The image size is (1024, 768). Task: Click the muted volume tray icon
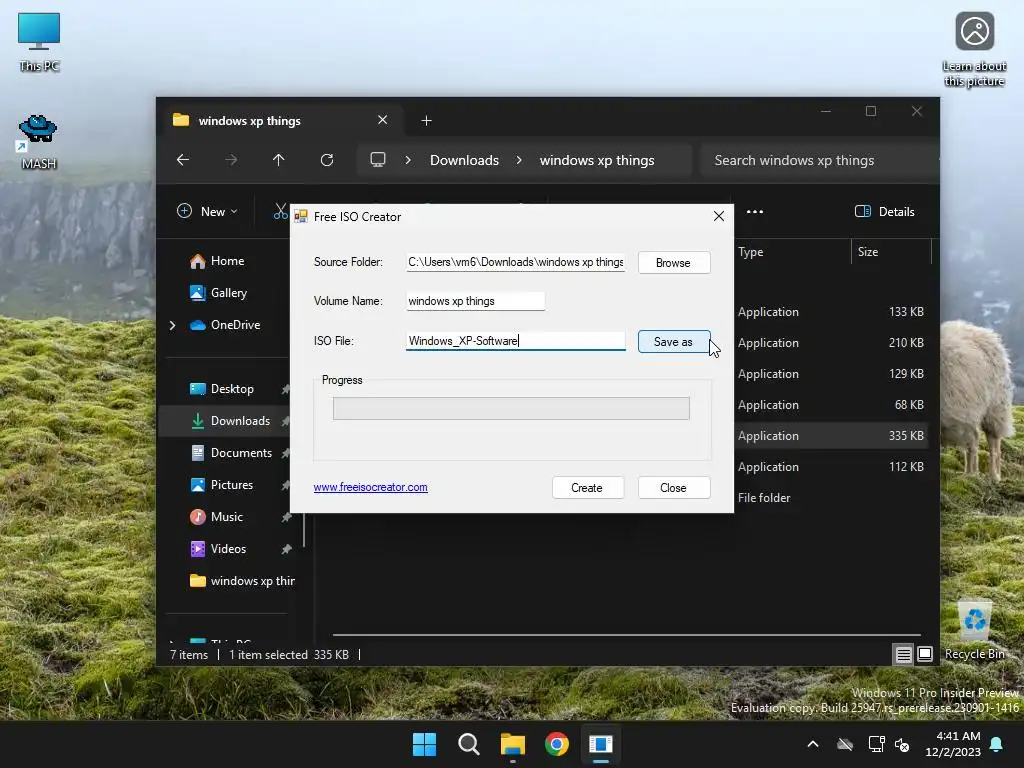[x=902, y=744]
